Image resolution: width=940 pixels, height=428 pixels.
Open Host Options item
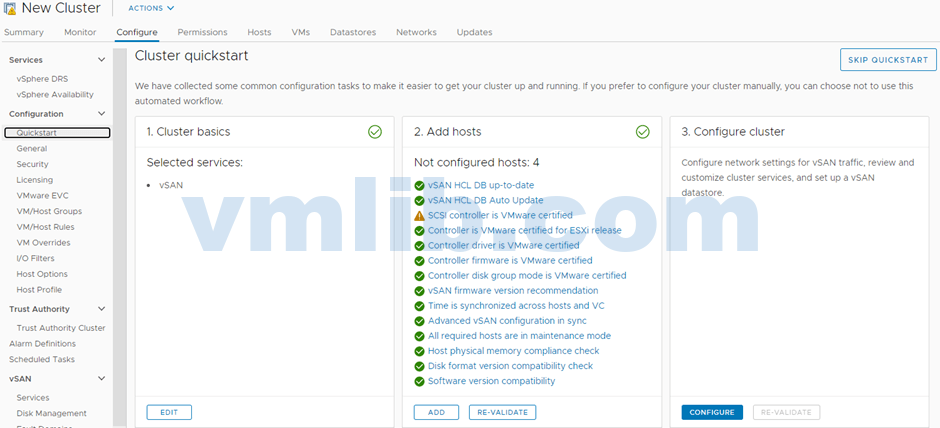[x=42, y=274]
